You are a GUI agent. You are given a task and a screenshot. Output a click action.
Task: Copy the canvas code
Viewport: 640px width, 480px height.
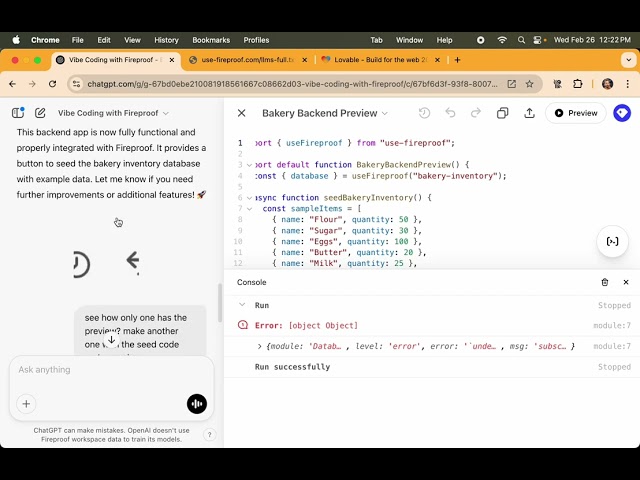point(502,113)
